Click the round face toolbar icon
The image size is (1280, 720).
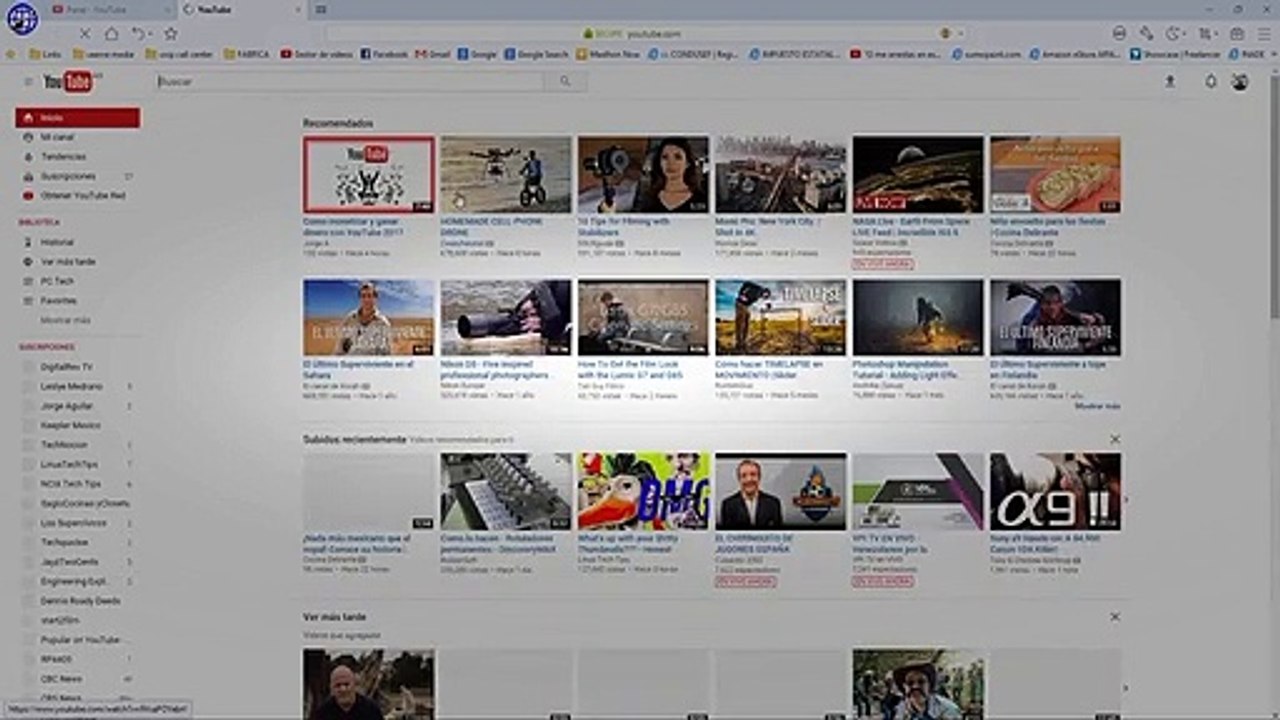click(1119, 33)
